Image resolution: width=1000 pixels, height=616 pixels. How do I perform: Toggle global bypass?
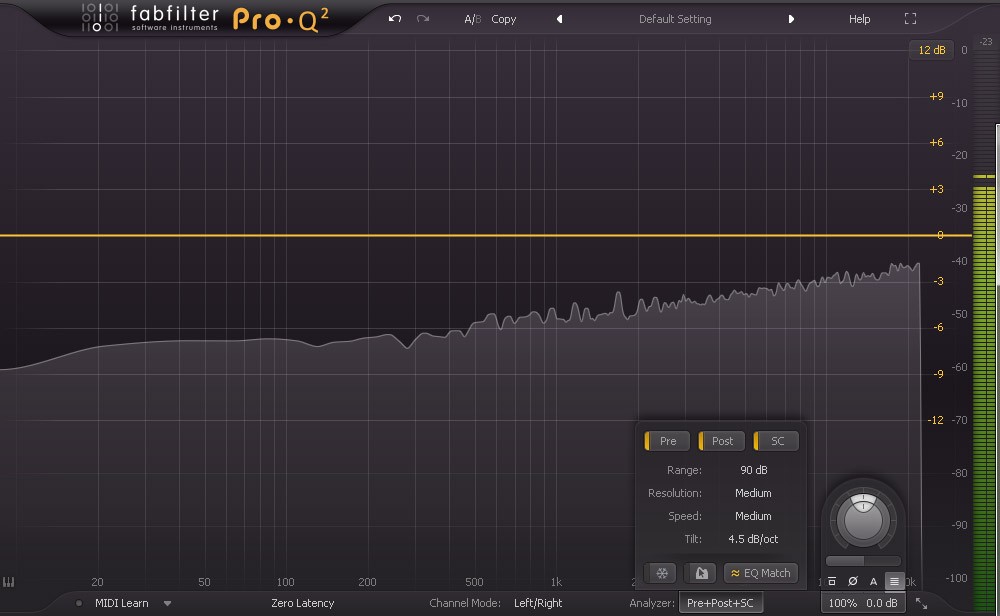tap(832, 582)
